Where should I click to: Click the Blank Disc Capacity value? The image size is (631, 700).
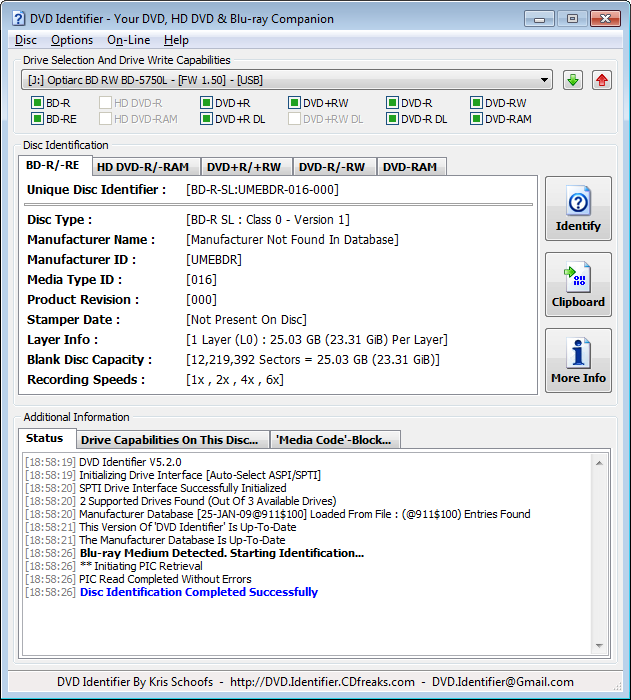[x=313, y=360]
